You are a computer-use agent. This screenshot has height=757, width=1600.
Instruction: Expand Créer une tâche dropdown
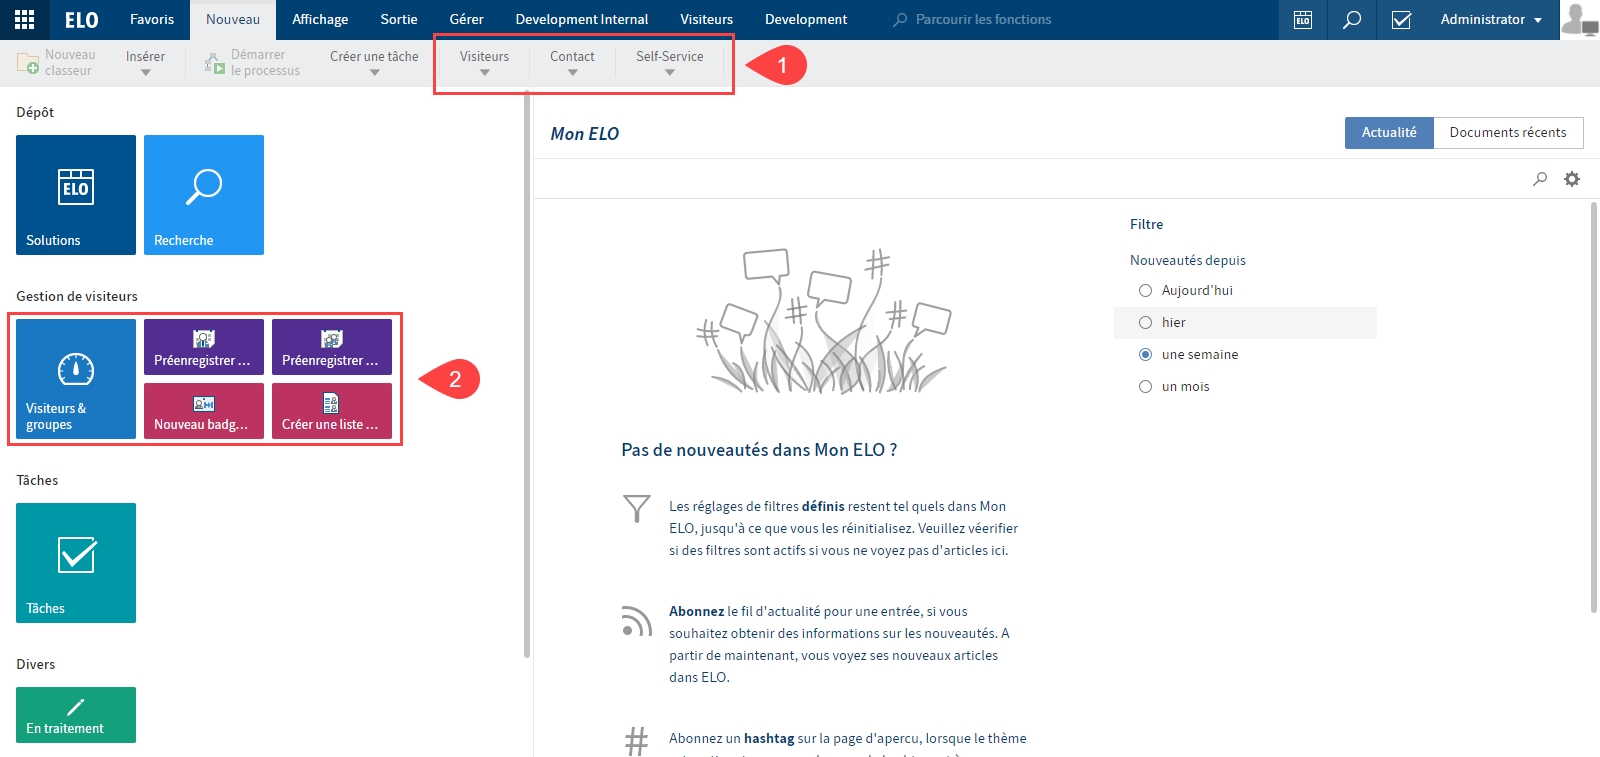tap(374, 63)
